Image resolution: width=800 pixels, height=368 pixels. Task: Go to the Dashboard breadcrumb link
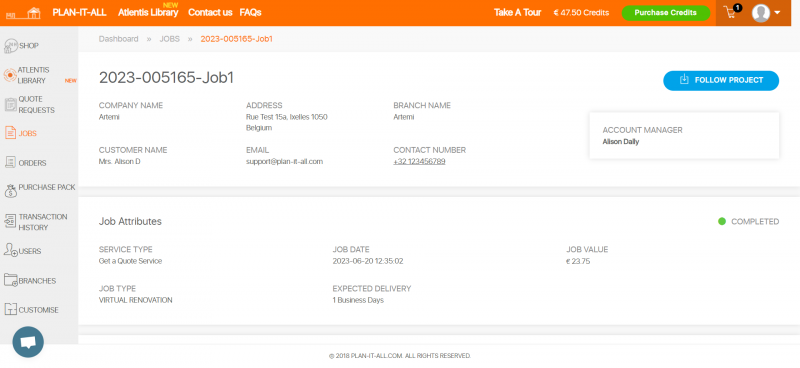tap(118, 39)
